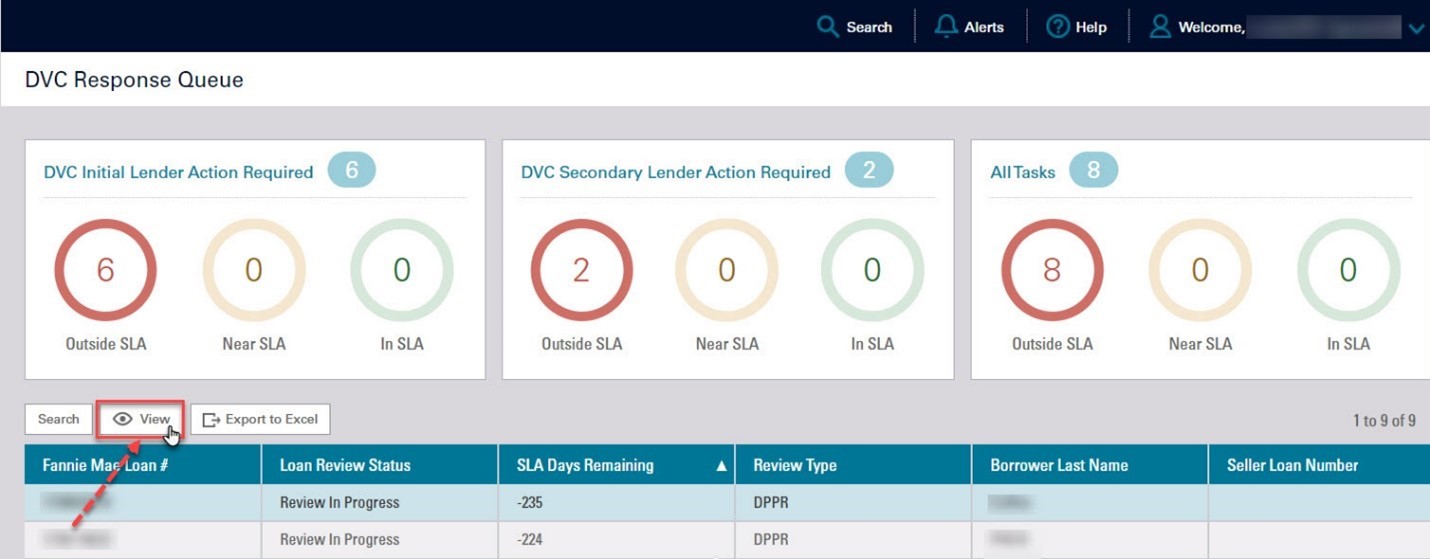This screenshot has height=559, width=1430.
Task: Click DPPR in the -224 row
Action: (x=771, y=540)
